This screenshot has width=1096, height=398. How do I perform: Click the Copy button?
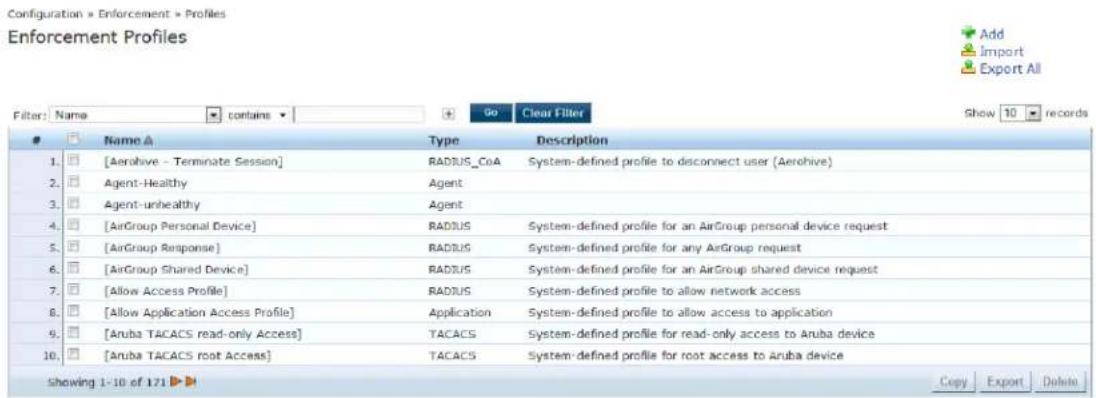953,382
